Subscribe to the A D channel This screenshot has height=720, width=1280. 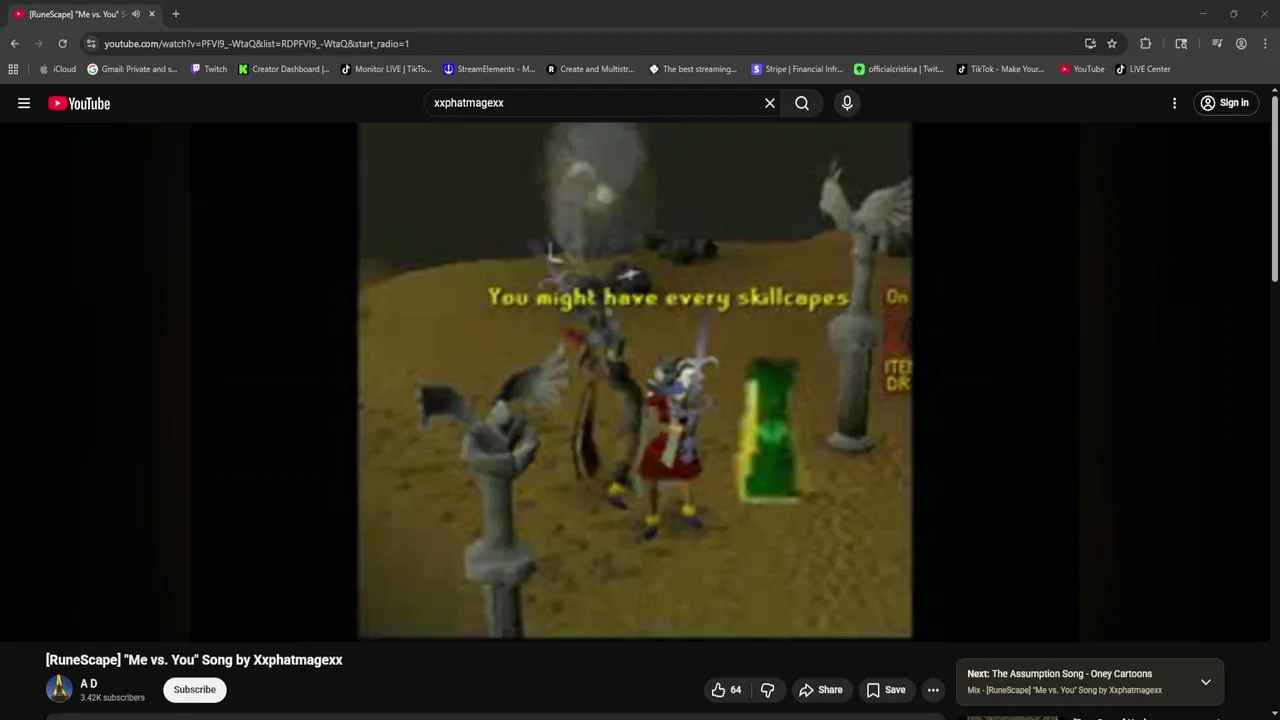(x=195, y=690)
